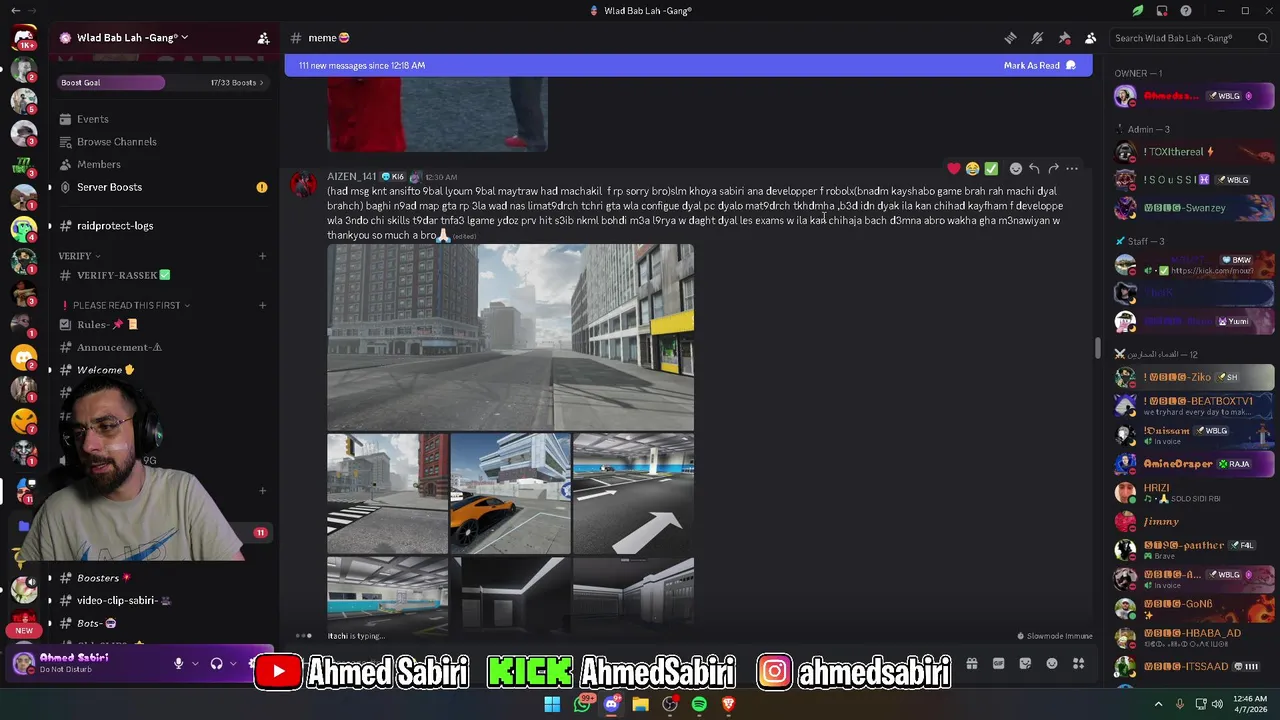Open GIF picker
The image size is (1280, 720).
coord(998,663)
